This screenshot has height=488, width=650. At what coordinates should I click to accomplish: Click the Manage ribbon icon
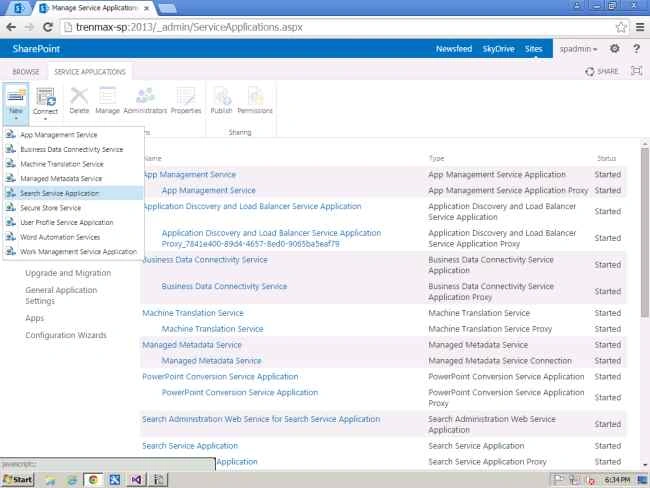coord(107,96)
